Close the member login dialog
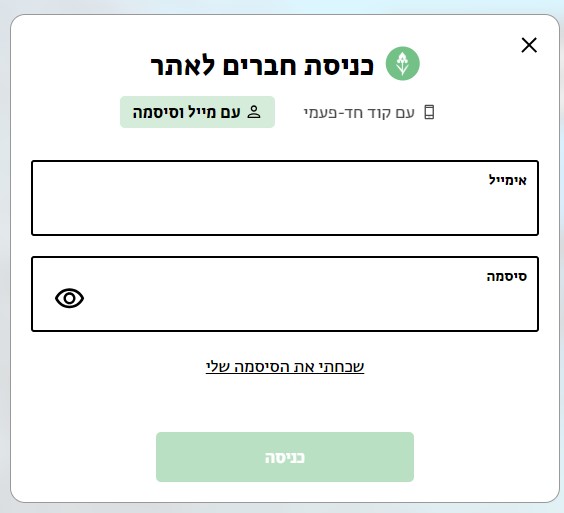The height and width of the screenshot is (513, 564). (x=529, y=45)
